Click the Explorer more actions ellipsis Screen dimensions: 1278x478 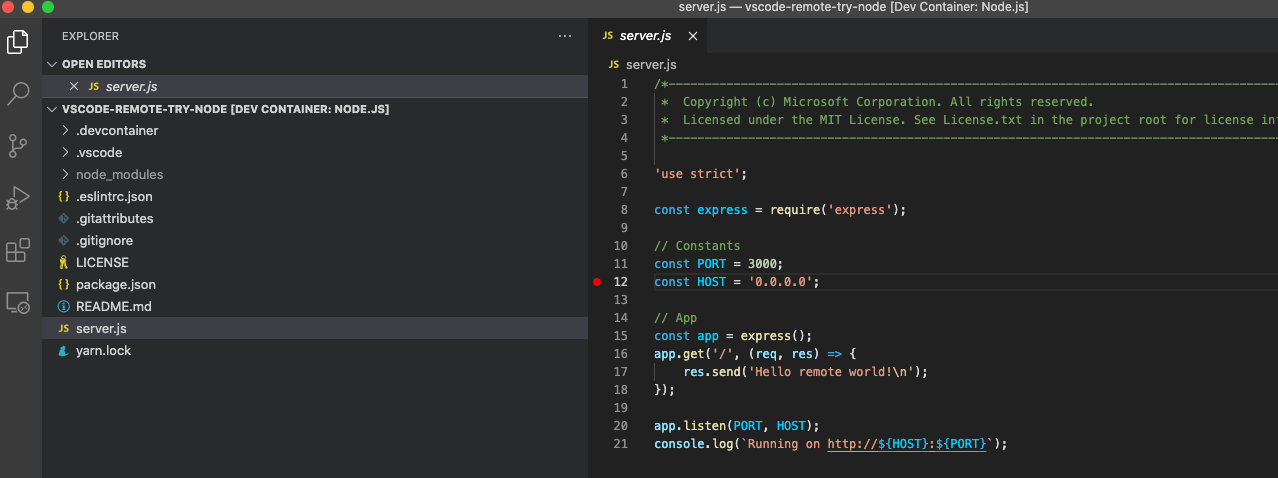point(565,36)
